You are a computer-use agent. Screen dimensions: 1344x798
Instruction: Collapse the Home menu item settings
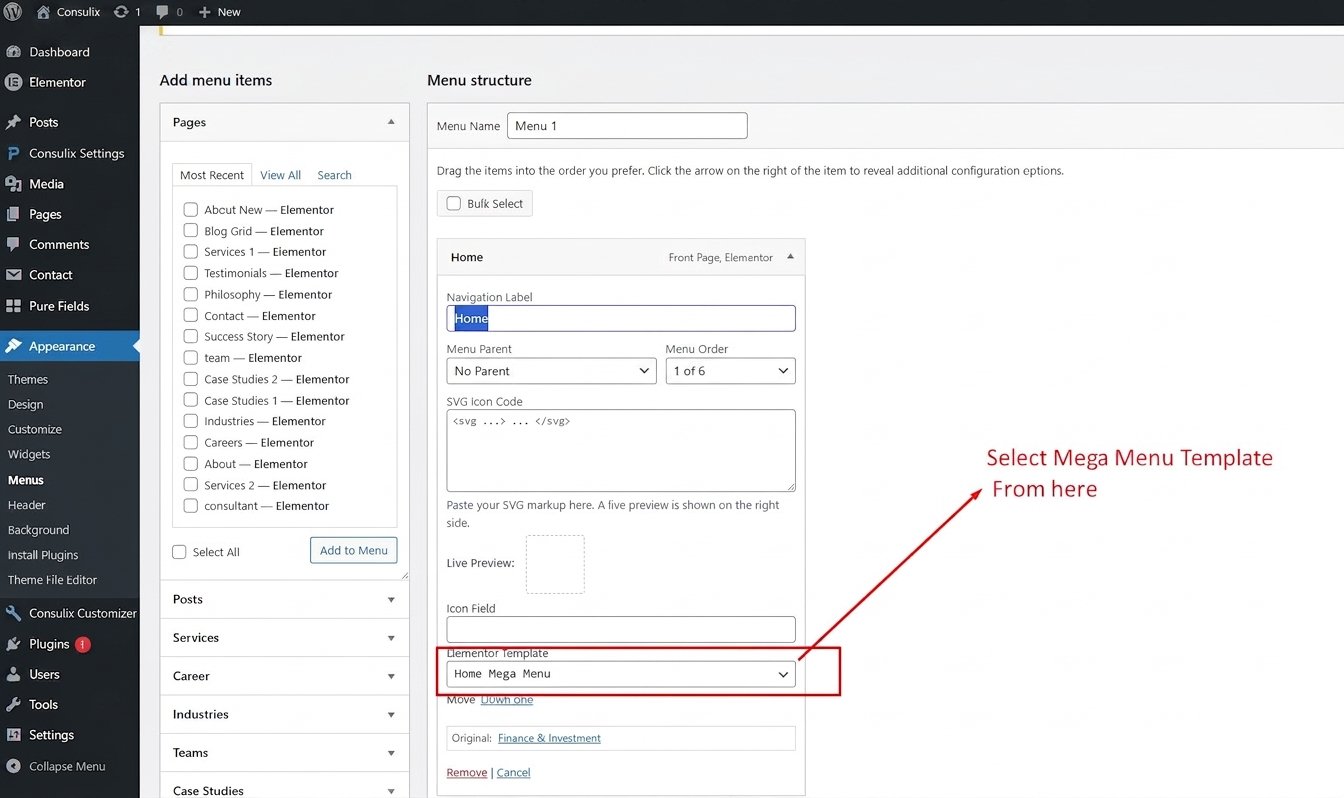point(790,257)
